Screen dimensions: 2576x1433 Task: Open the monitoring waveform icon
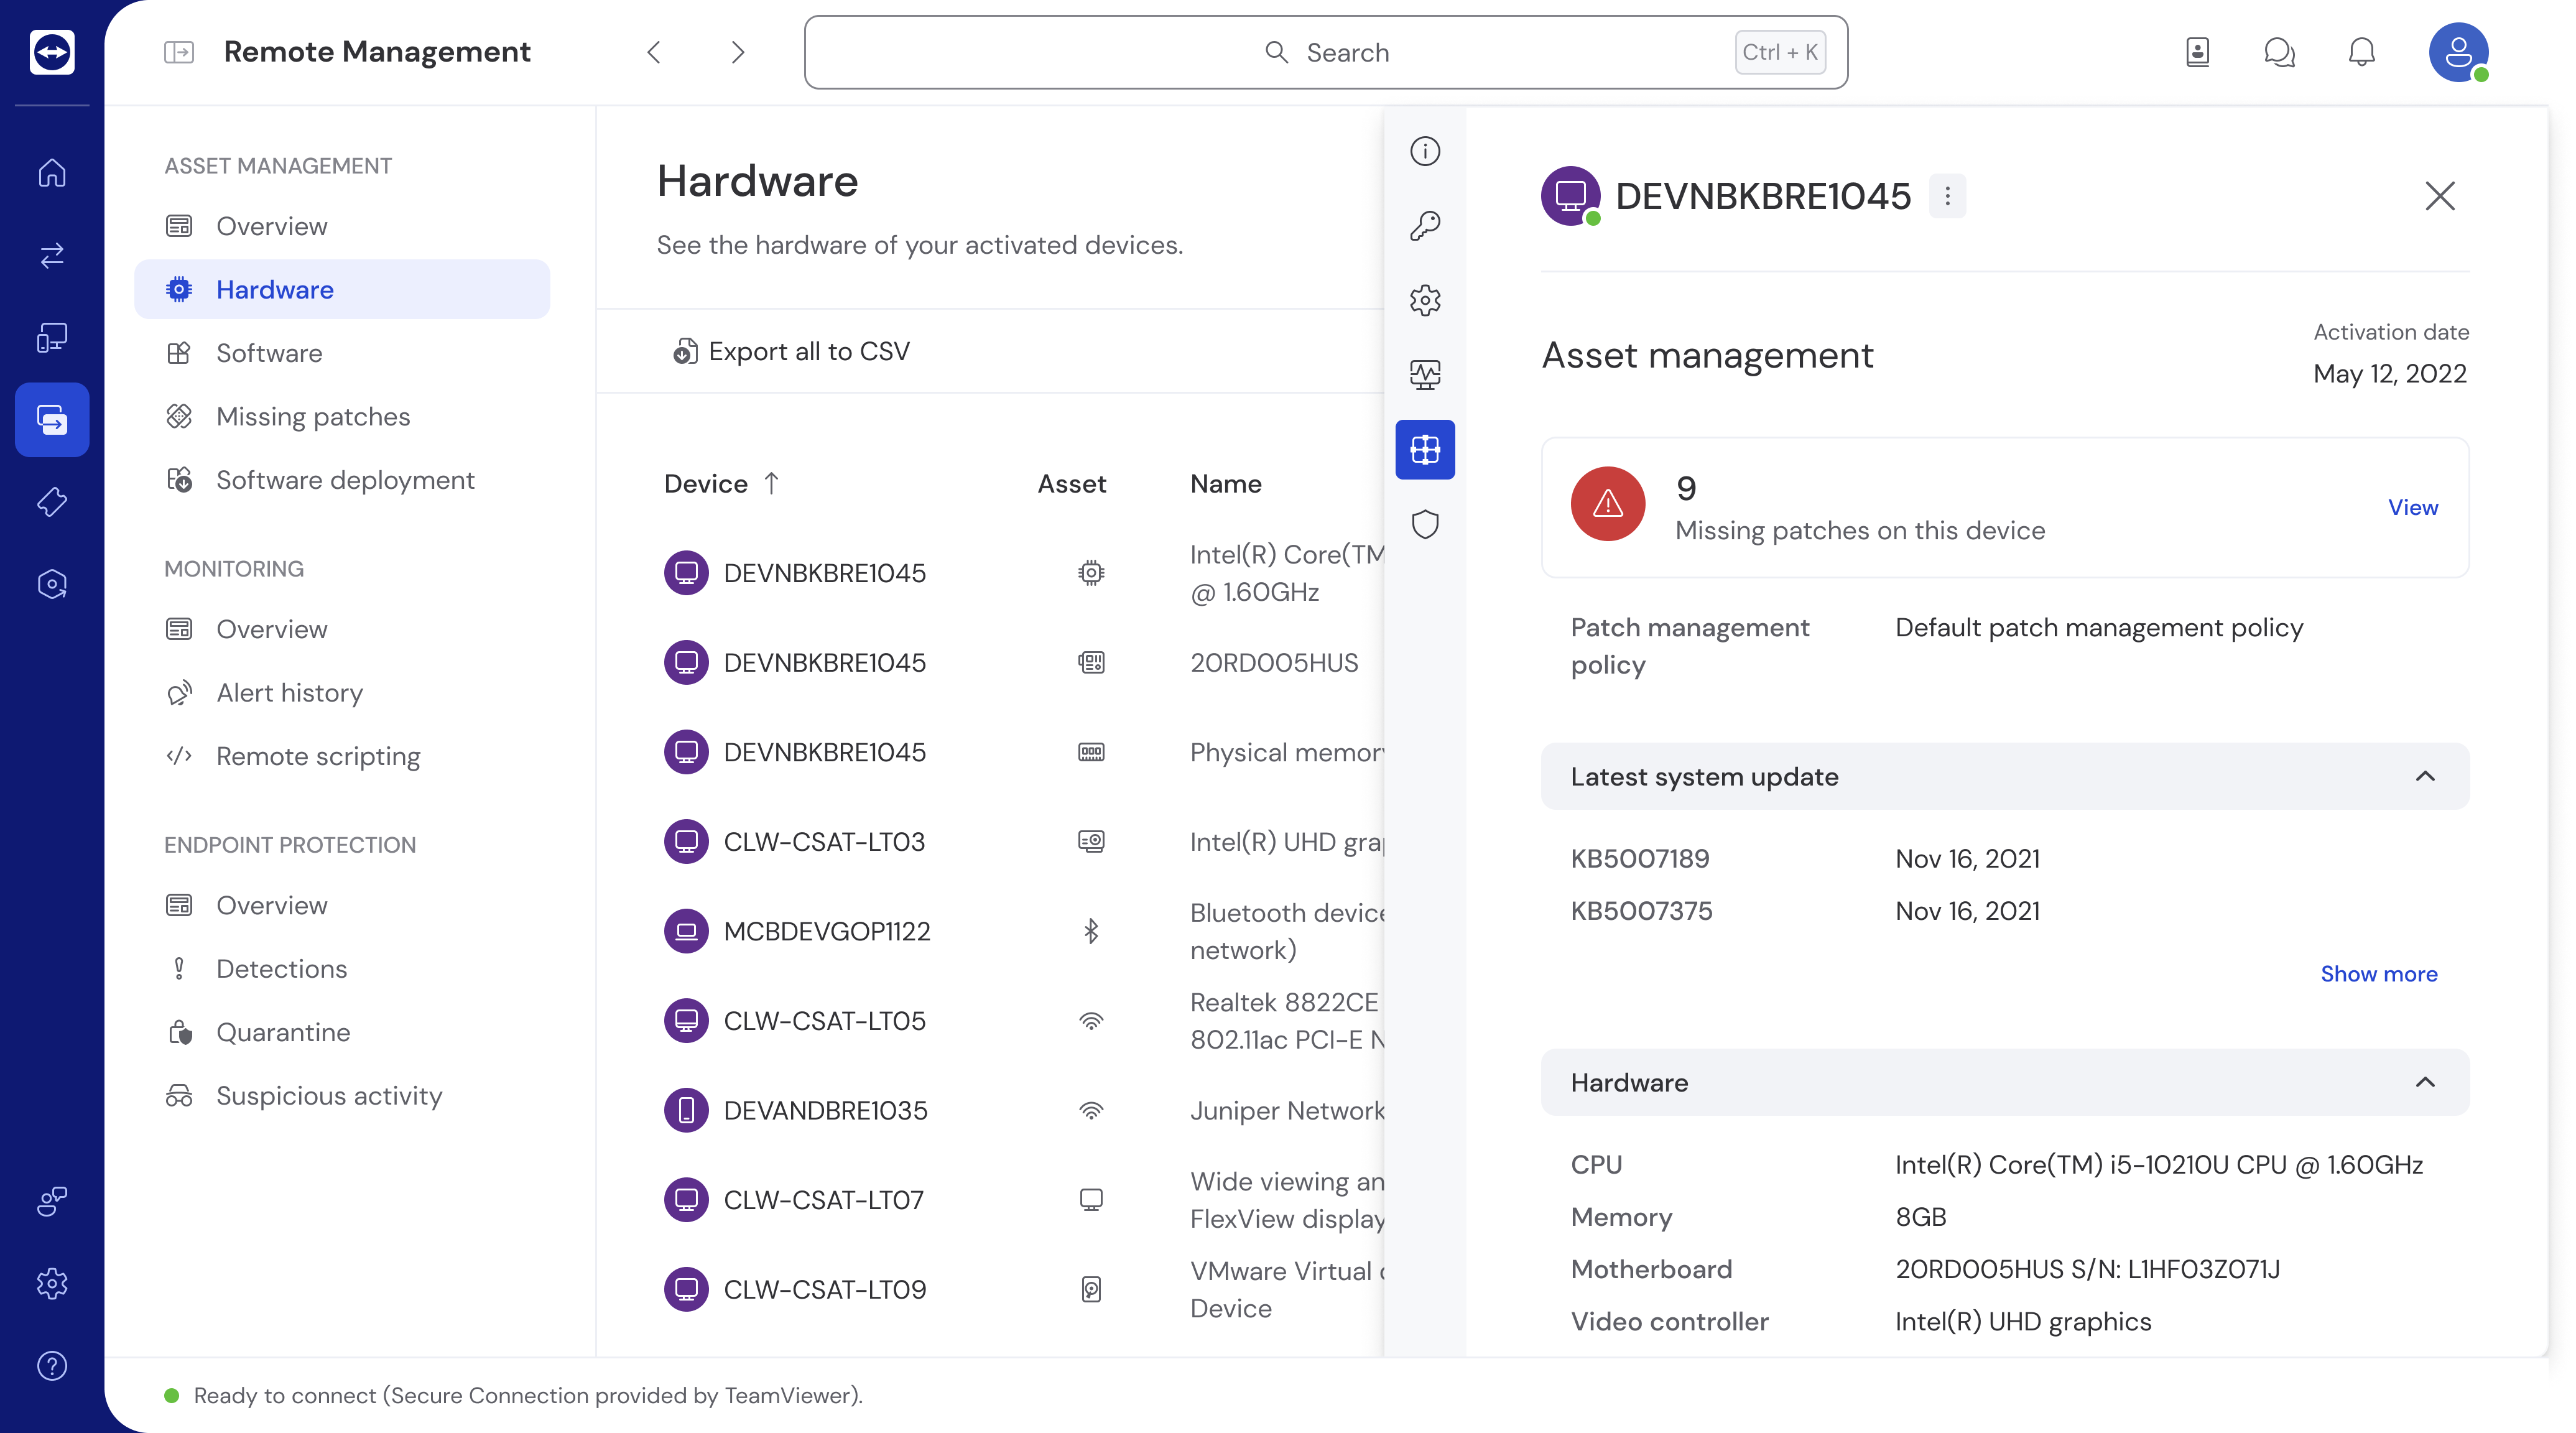coord(1424,374)
